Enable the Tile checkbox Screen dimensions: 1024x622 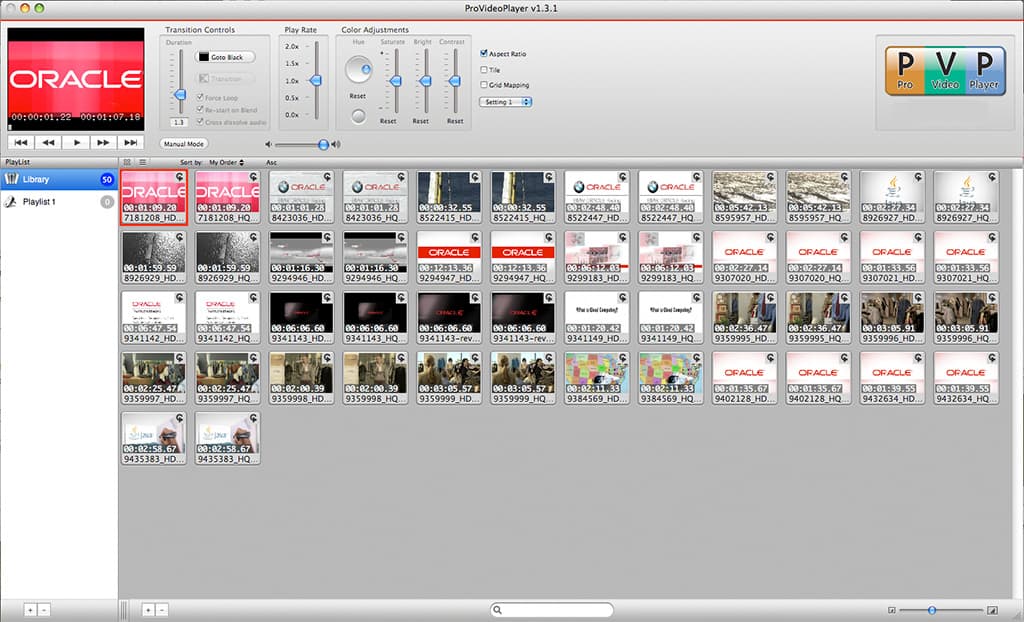point(484,69)
